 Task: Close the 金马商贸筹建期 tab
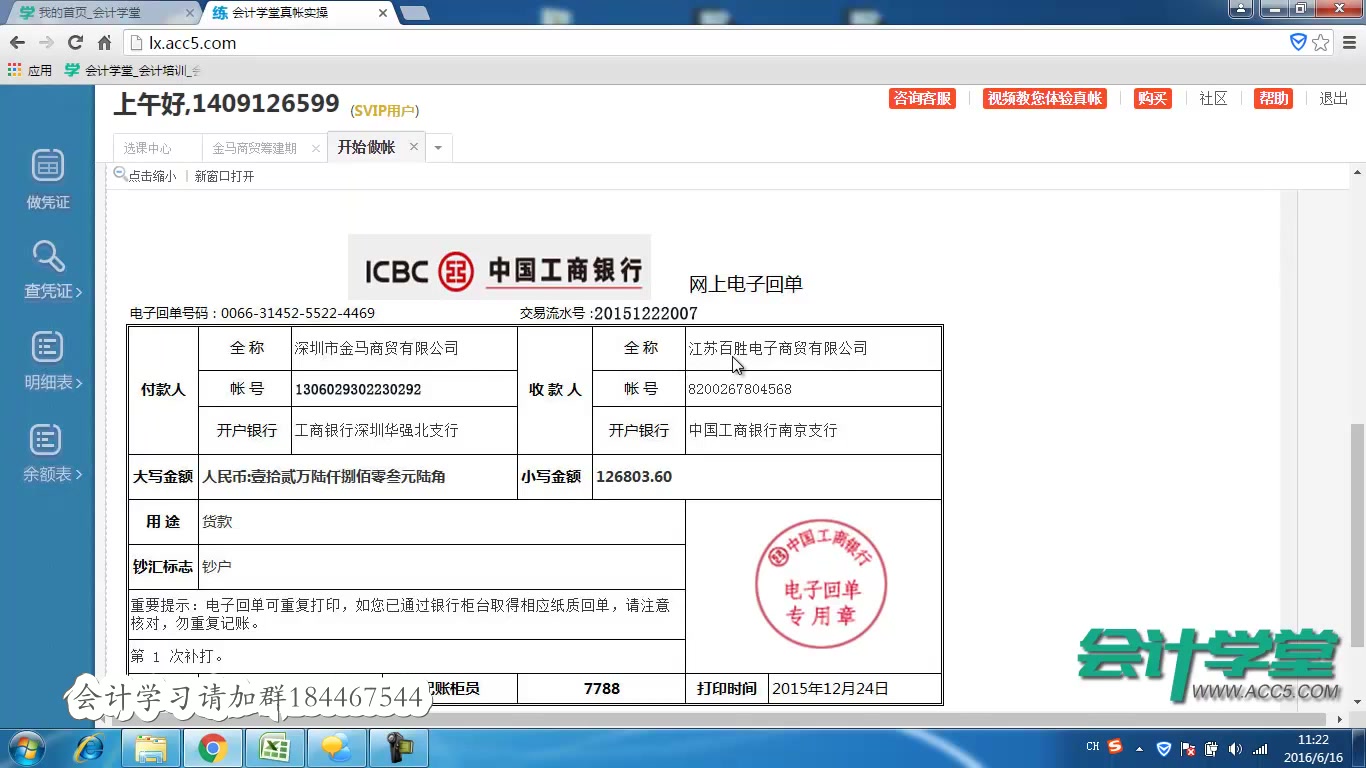point(316,148)
